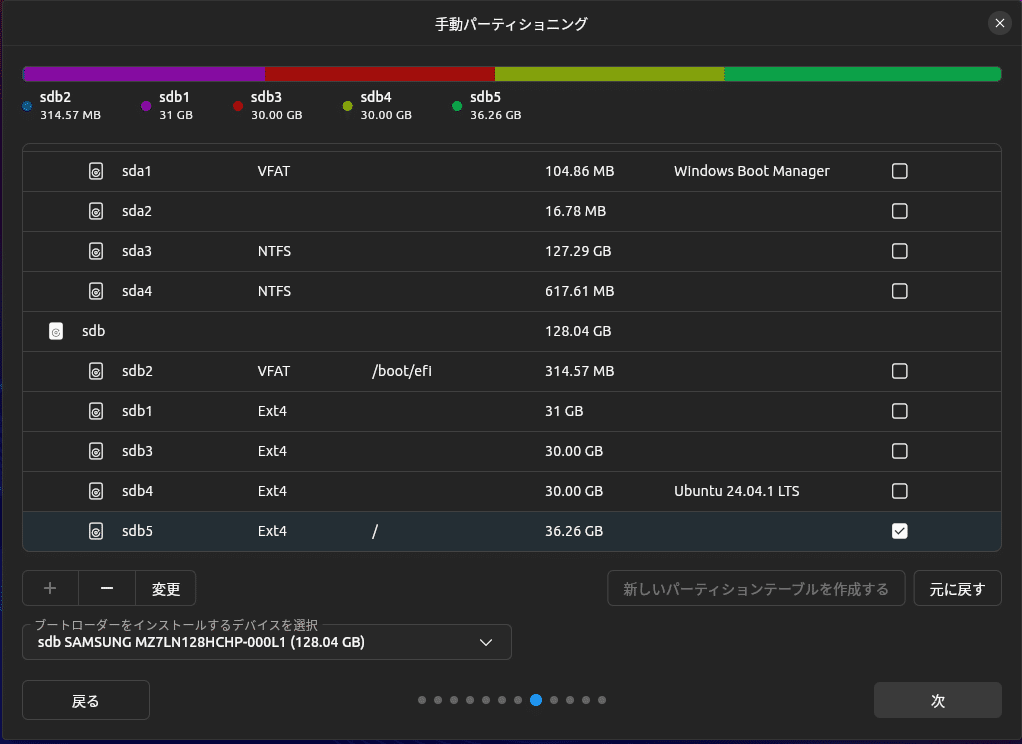Enable the checkbox for sda1 Windows Boot Manager
Image resolution: width=1022 pixels, height=744 pixels.
tap(899, 170)
